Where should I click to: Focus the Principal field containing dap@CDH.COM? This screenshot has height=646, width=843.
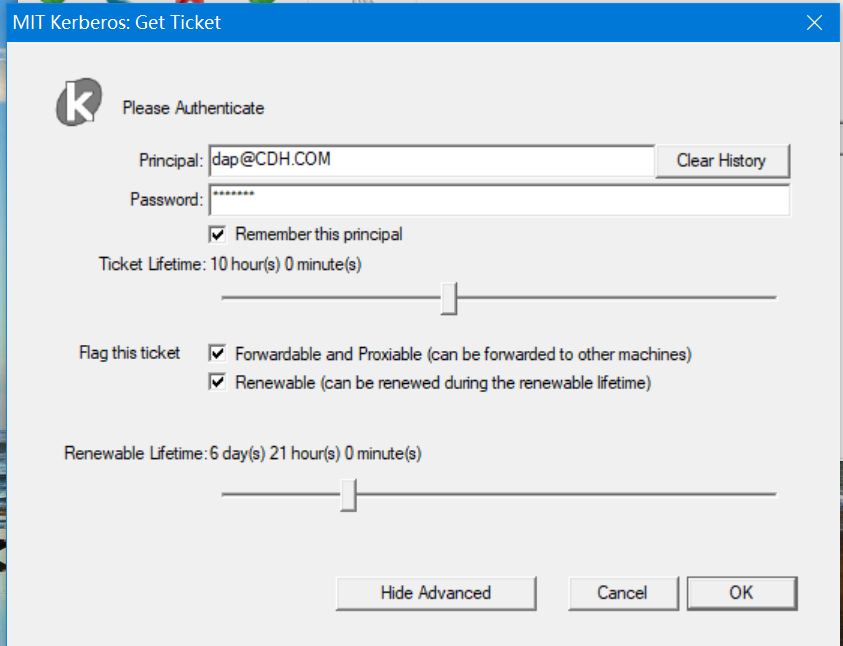pyautogui.click(x=432, y=160)
